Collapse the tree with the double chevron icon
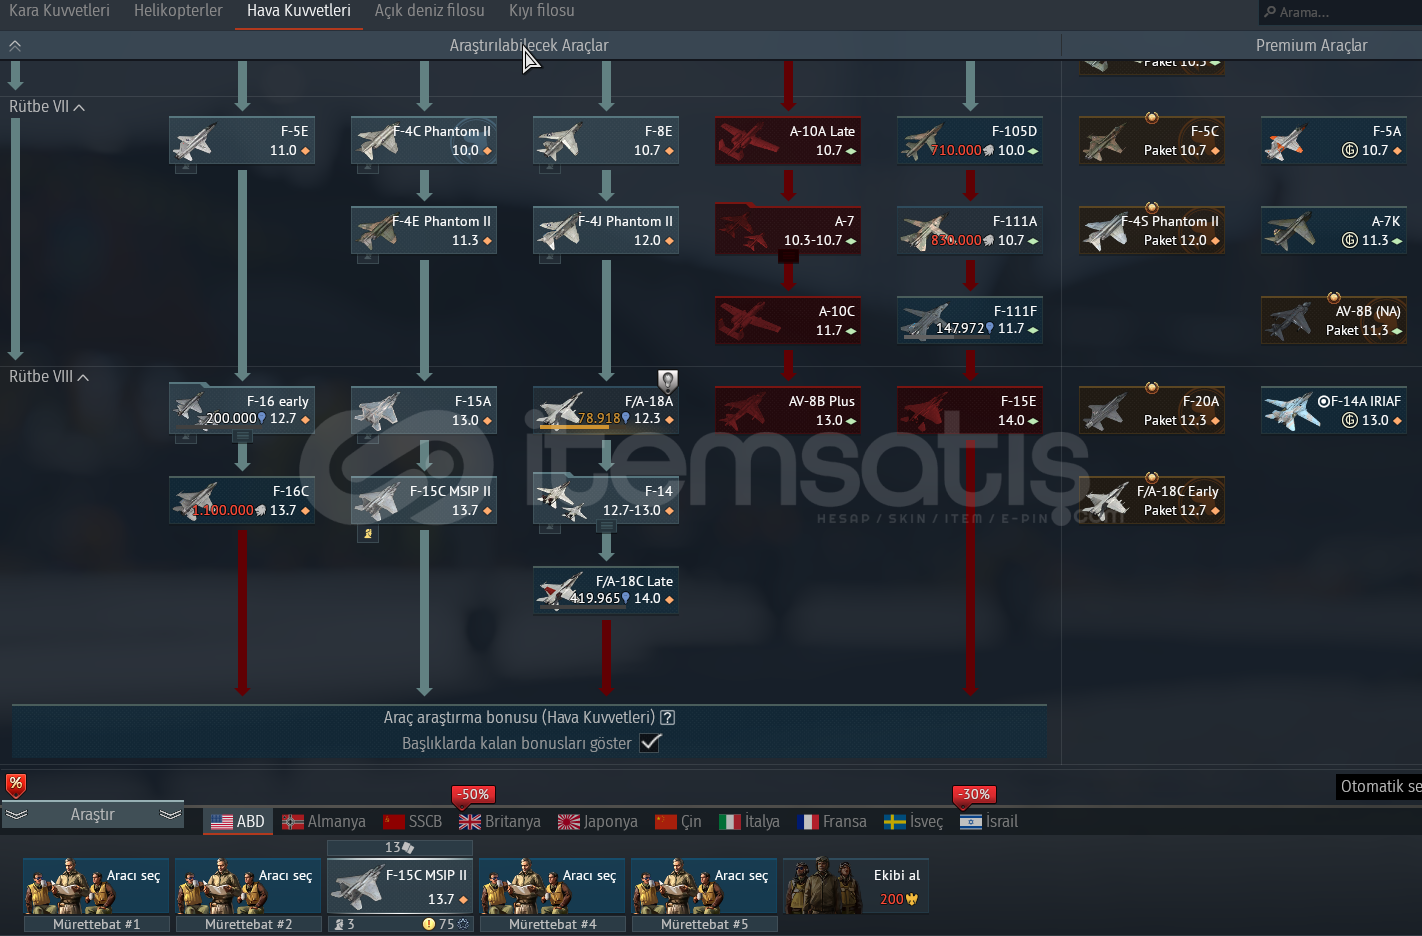 click(x=15, y=46)
